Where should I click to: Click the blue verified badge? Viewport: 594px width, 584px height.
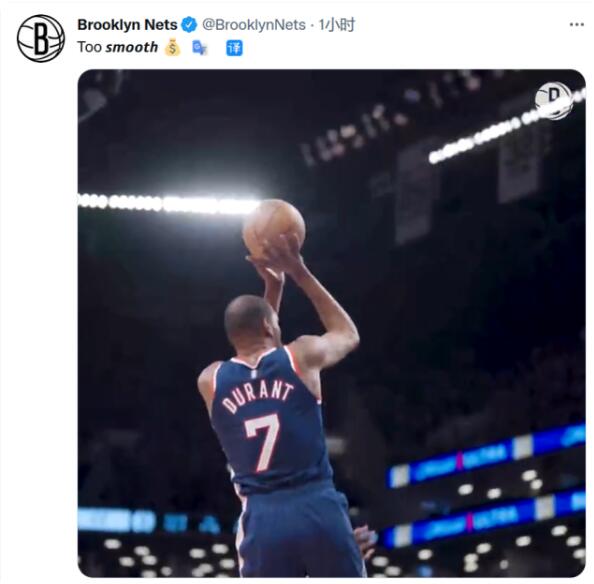click(x=189, y=25)
